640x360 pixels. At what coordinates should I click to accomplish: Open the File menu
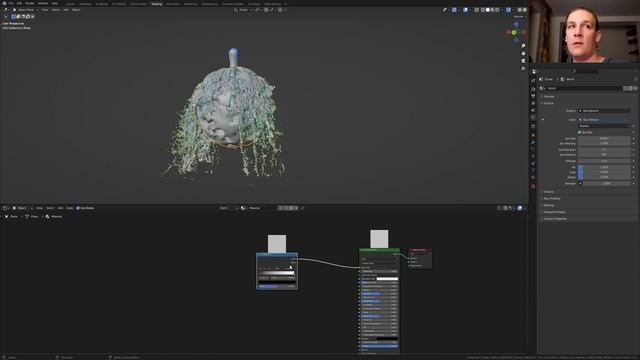[x=11, y=3]
